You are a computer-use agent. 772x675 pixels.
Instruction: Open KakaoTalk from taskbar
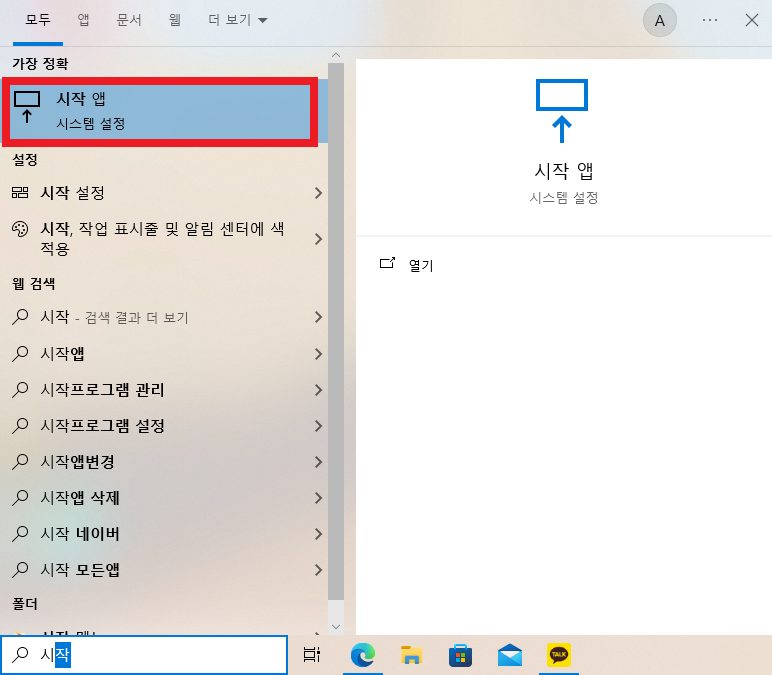[559, 655]
